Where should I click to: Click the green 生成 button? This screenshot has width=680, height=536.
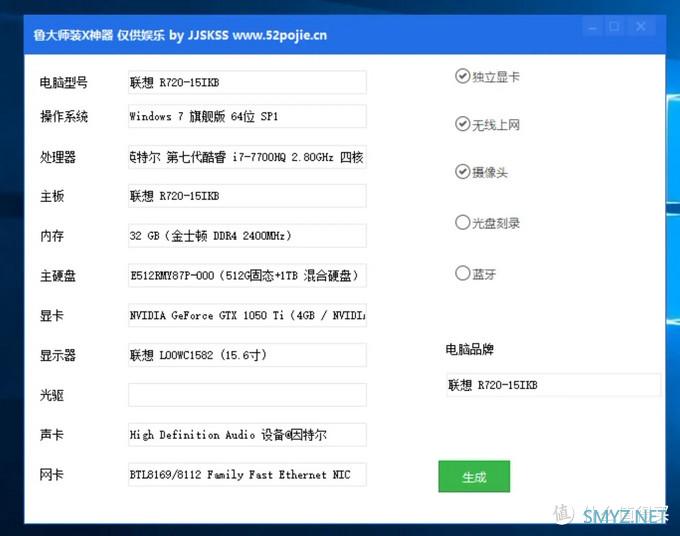(x=474, y=477)
